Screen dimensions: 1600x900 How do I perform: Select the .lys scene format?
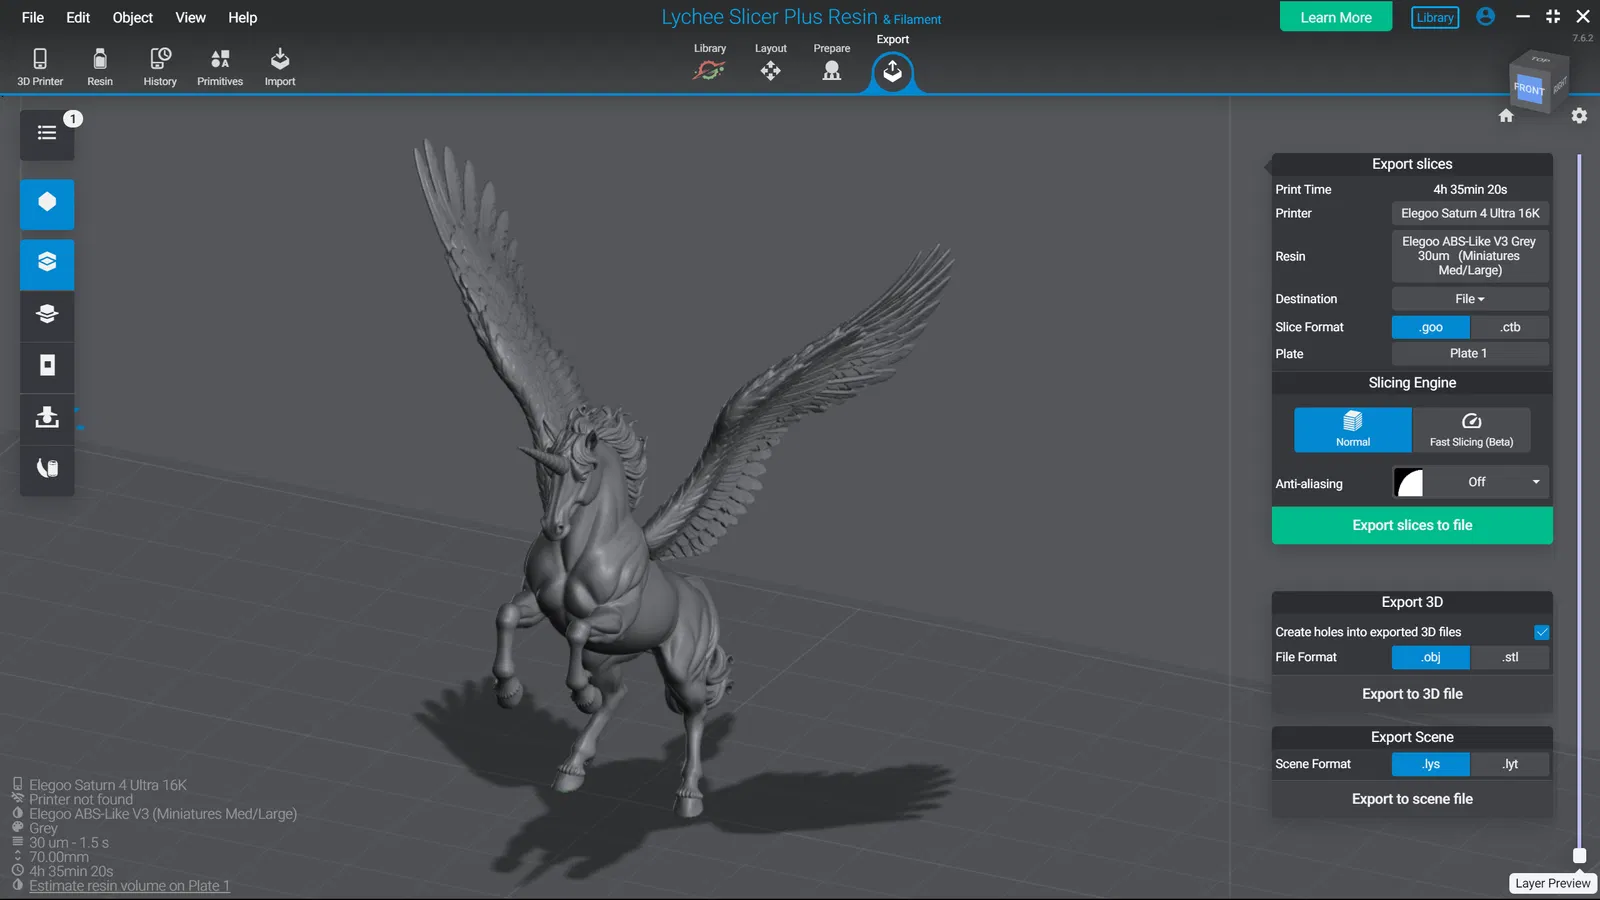coord(1431,764)
